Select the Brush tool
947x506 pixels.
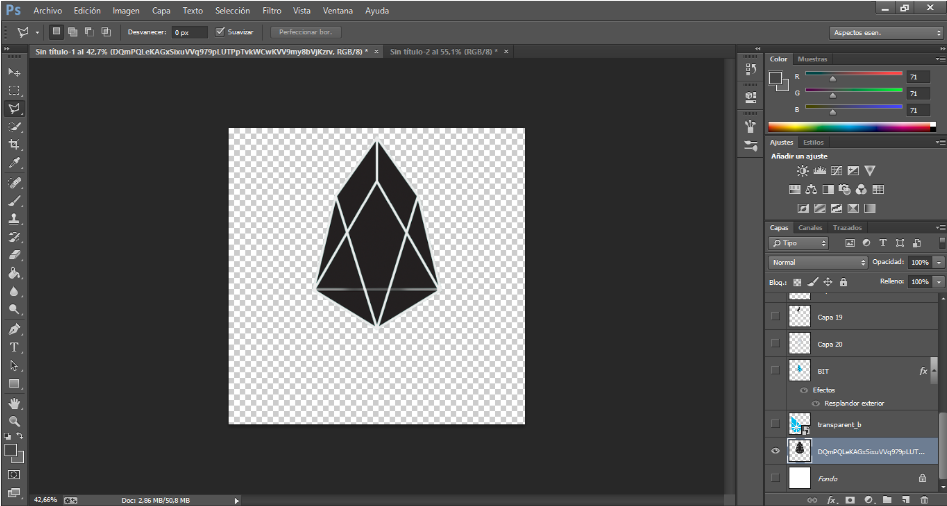pyautogui.click(x=14, y=200)
